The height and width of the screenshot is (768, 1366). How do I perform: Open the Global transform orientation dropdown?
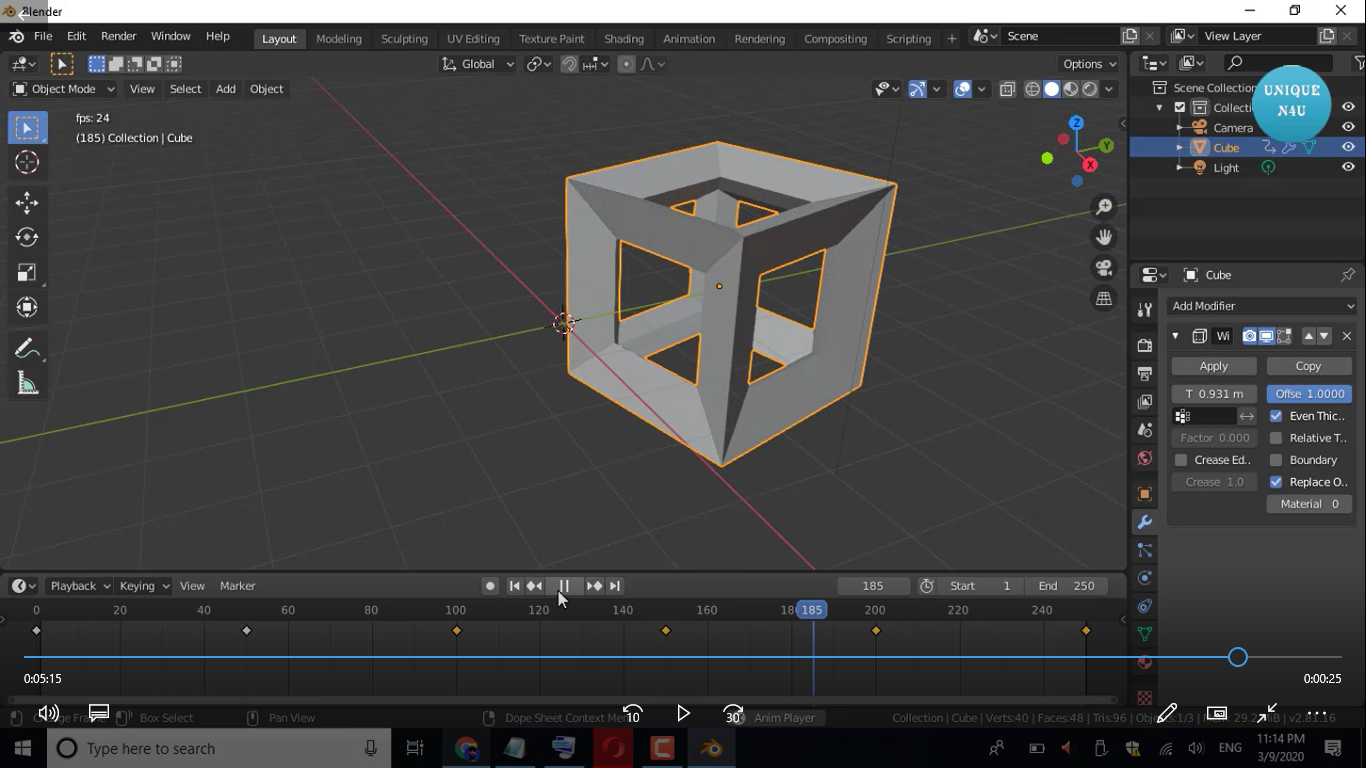point(478,64)
